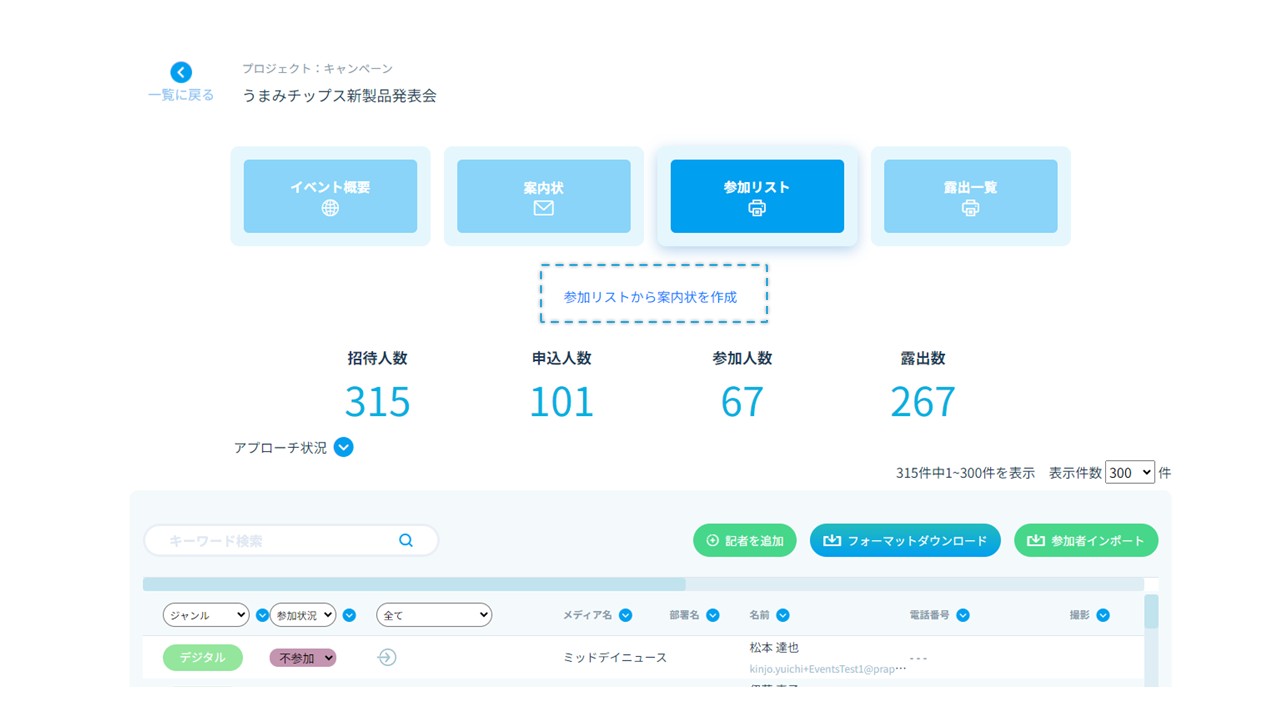Open the 参加状況 filter dropdown
Screen dimensions: 1280x720
tap(303, 615)
